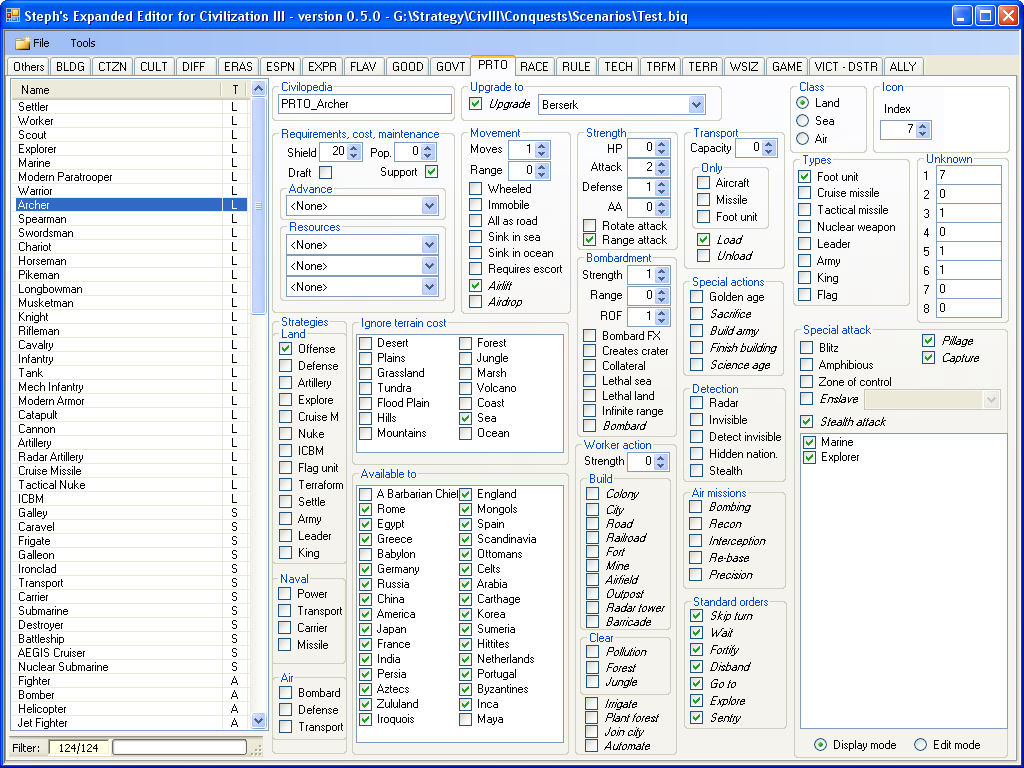Check Maya in Available to list
Image resolution: width=1024 pixels, height=768 pixels.
(466, 719)
